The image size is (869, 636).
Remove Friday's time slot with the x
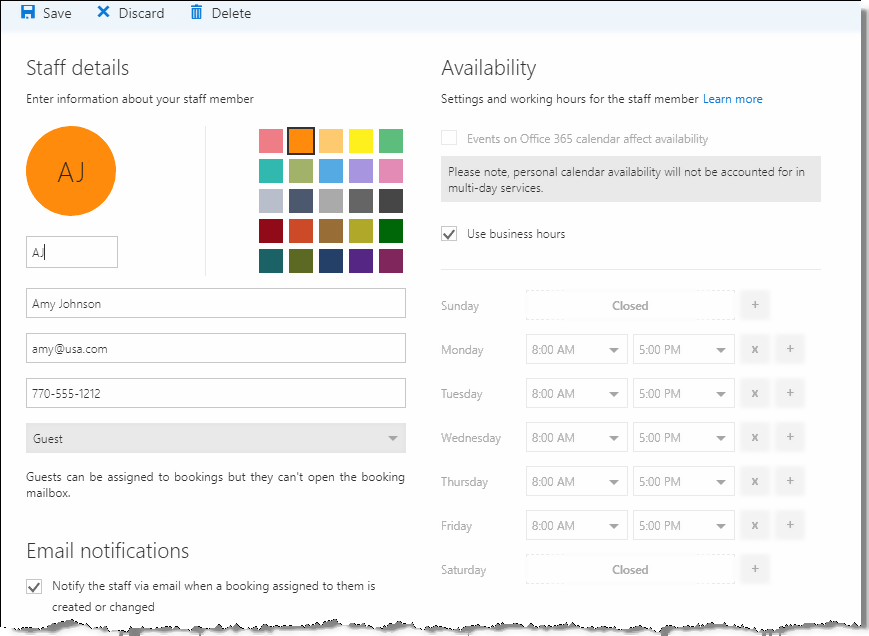click(754, 525)
